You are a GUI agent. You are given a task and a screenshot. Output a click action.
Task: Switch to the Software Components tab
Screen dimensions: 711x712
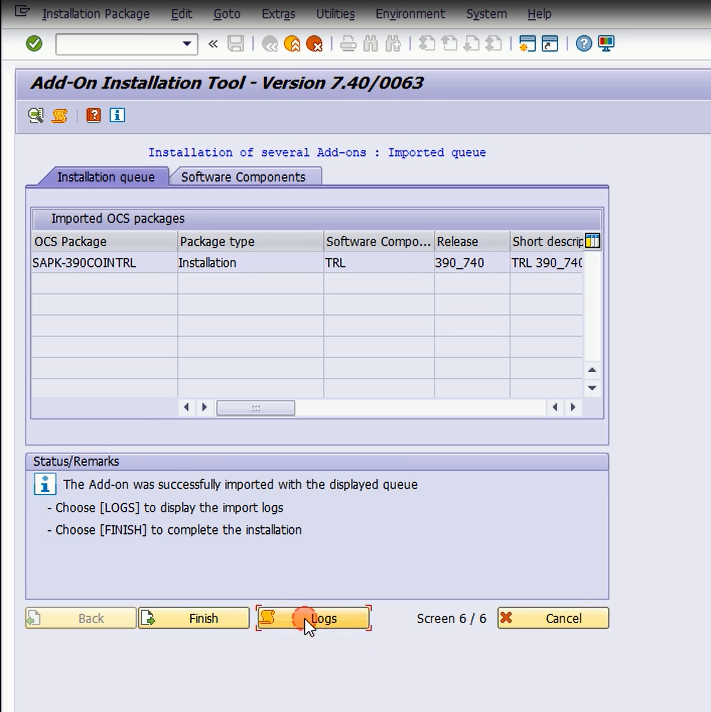pyautogui.click(x=244, y=177)
